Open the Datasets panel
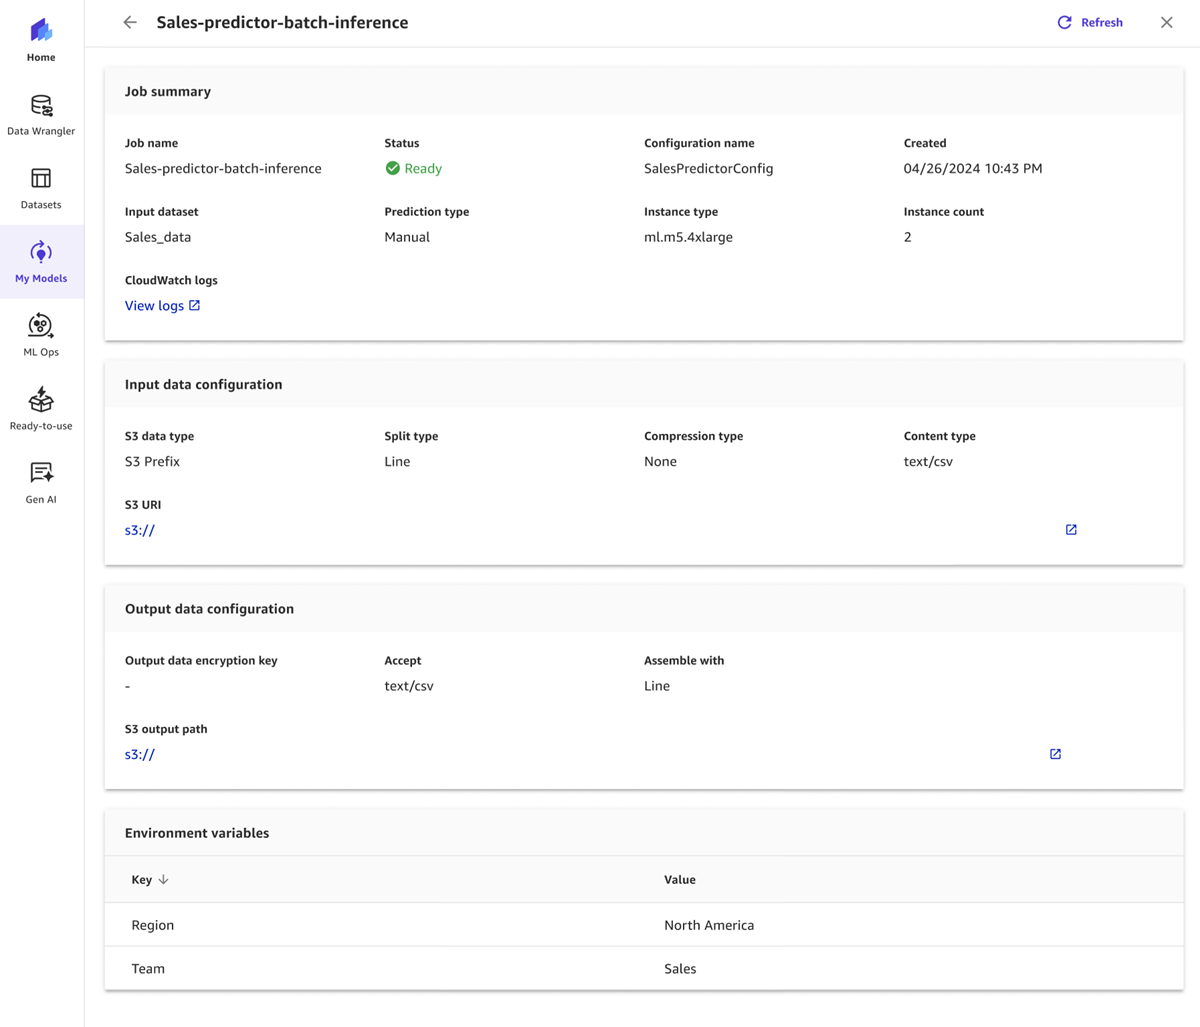This screenshot has height=1027, width=1200. pos(40,185)
